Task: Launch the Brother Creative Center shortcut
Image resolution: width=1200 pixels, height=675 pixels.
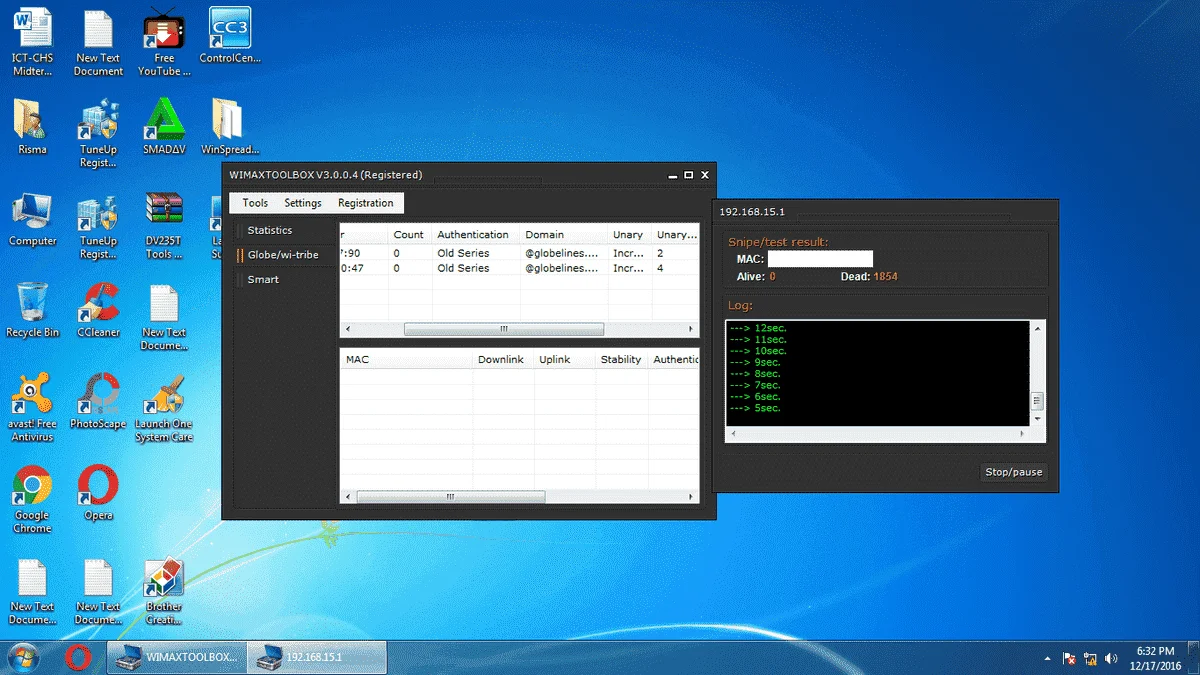Action: [x=164, y=592]
